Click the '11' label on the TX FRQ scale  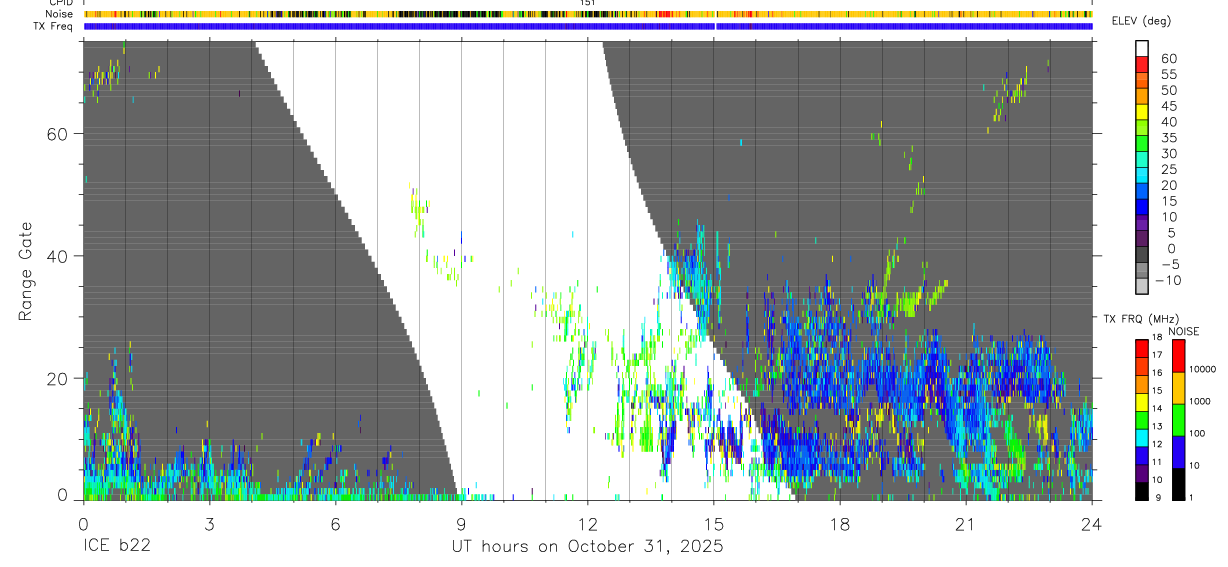point(1158,462)
